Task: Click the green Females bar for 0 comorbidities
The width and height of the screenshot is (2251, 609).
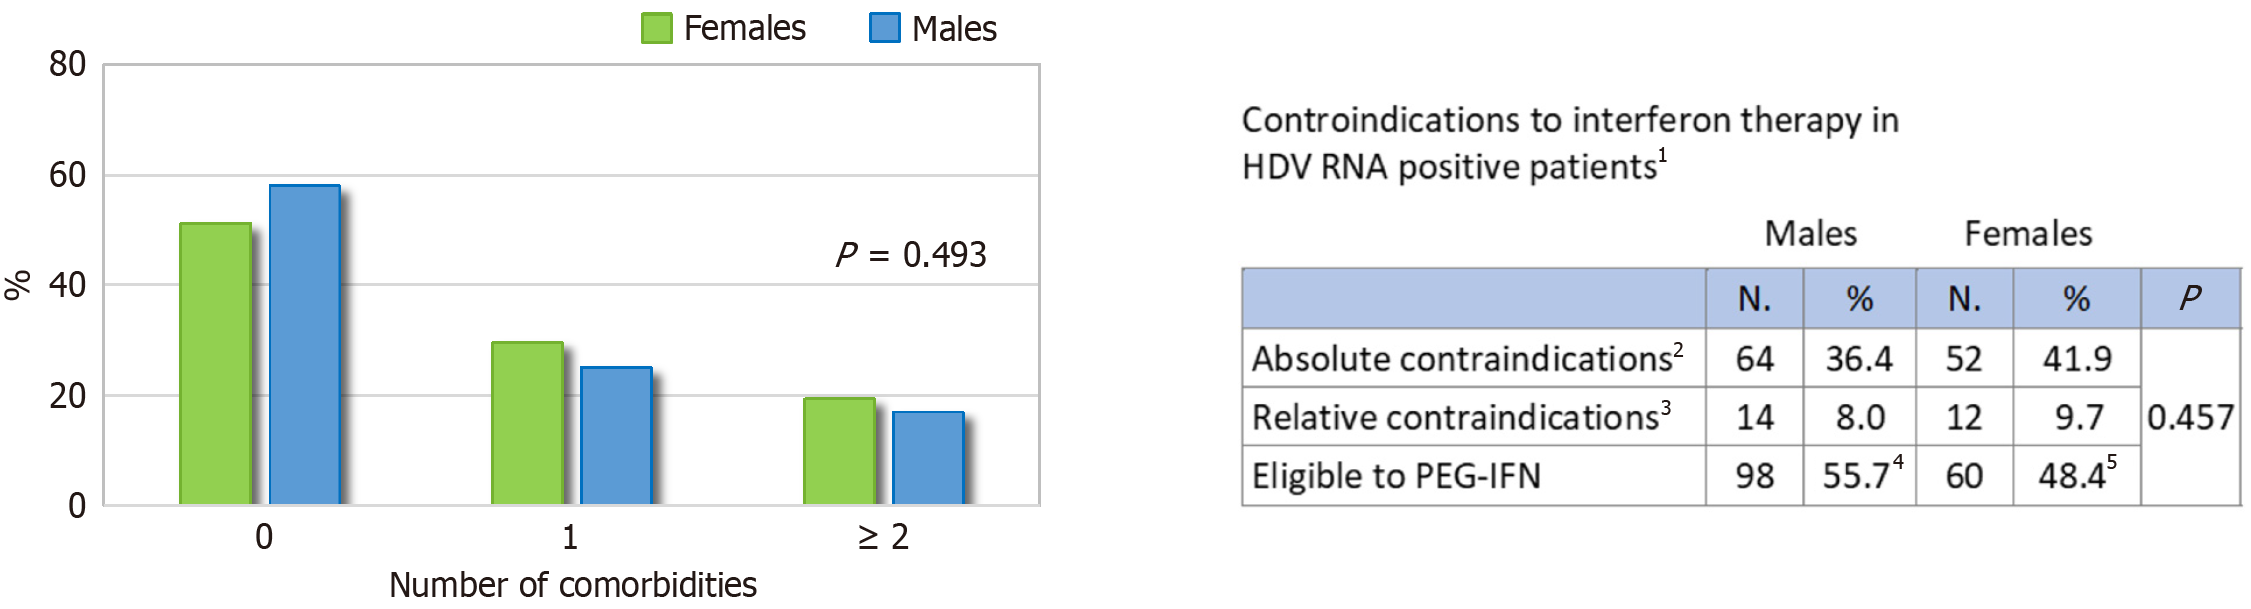Action: click(215, 364)
